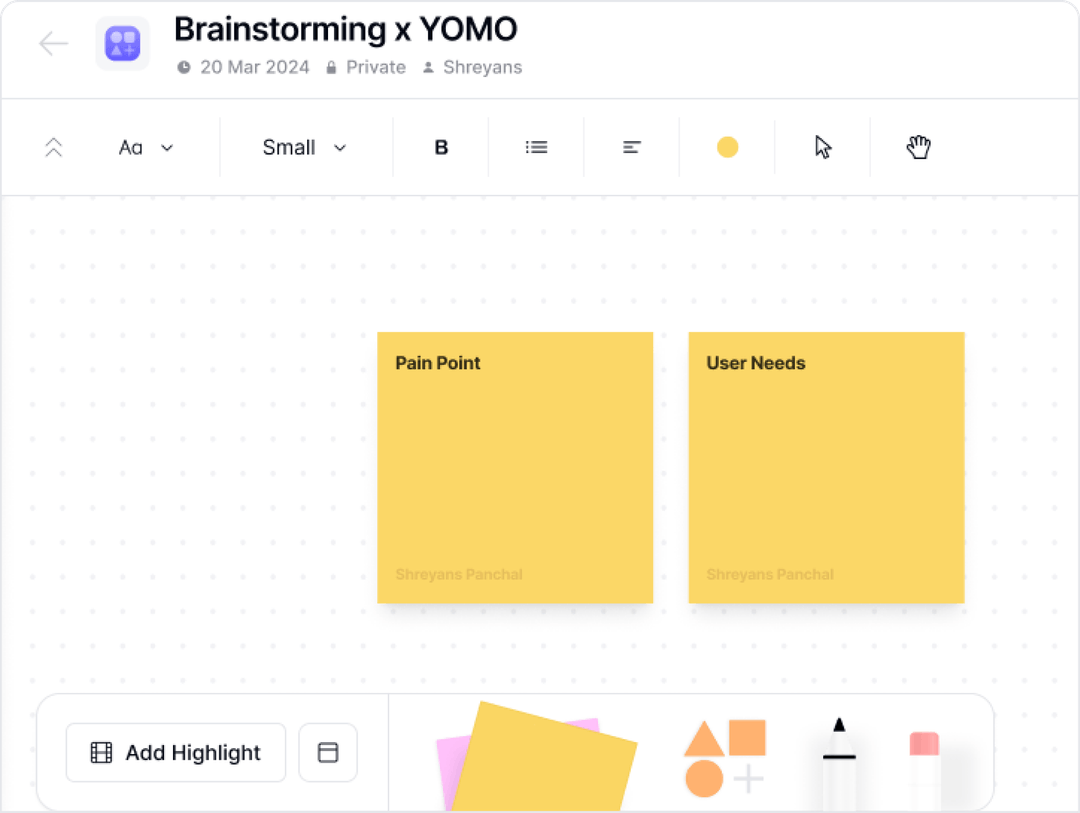
Task: Click the clock icon near 20 Mar 2024
Action: click(x=182, y=67)
